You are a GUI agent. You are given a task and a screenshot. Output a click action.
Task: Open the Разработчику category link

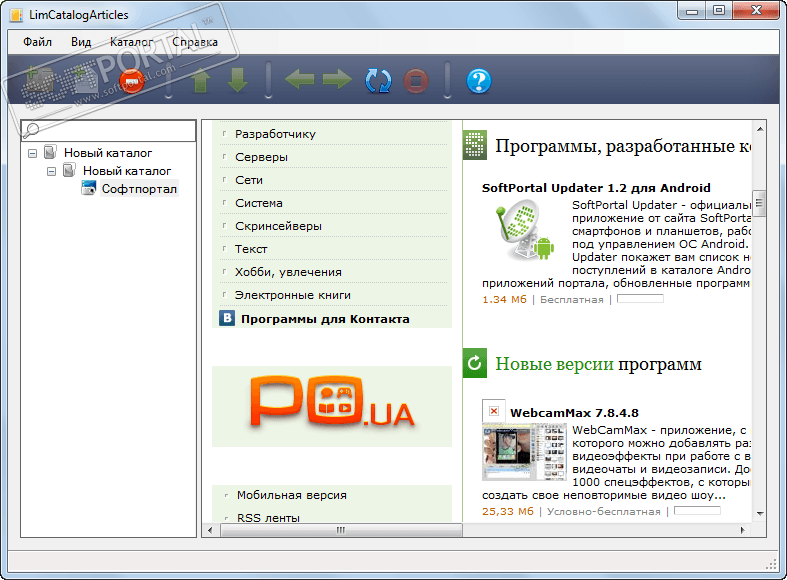tap(276, 134)
